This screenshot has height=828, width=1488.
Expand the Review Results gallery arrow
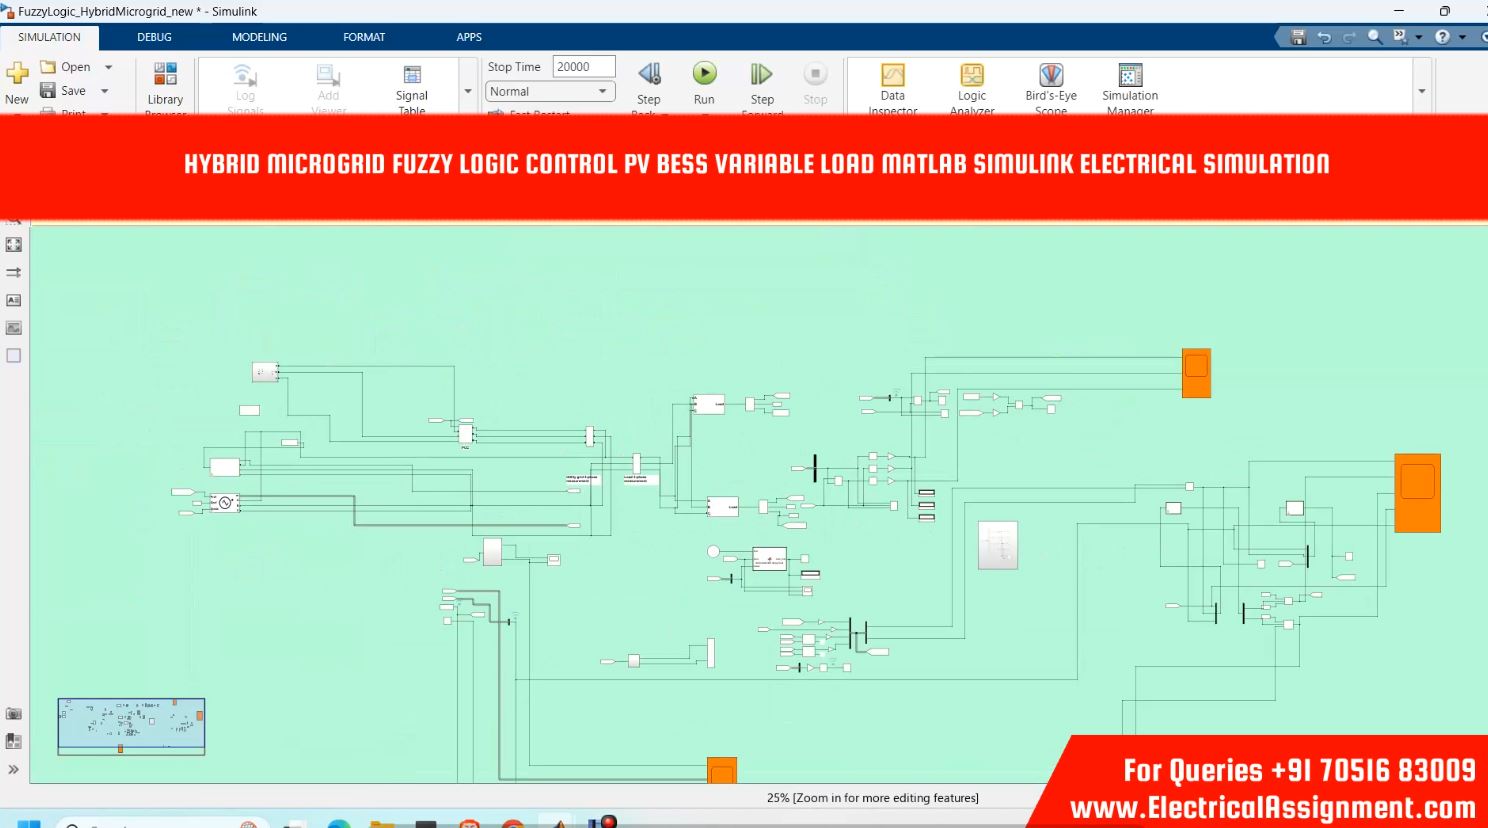(x=1421, y=91)
